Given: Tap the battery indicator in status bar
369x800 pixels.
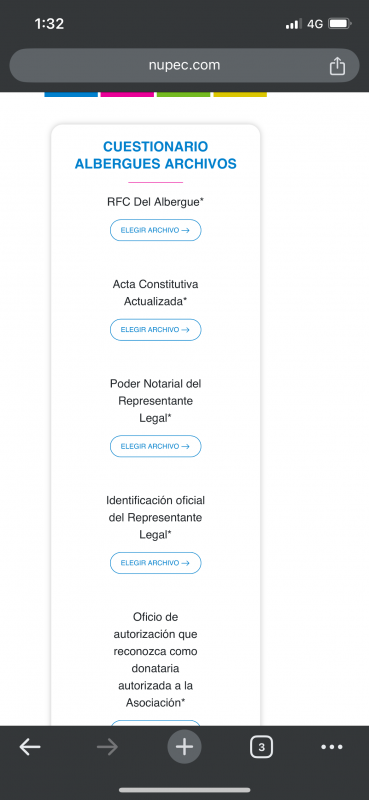Looking at the screenshot, I should coord(340,24).
